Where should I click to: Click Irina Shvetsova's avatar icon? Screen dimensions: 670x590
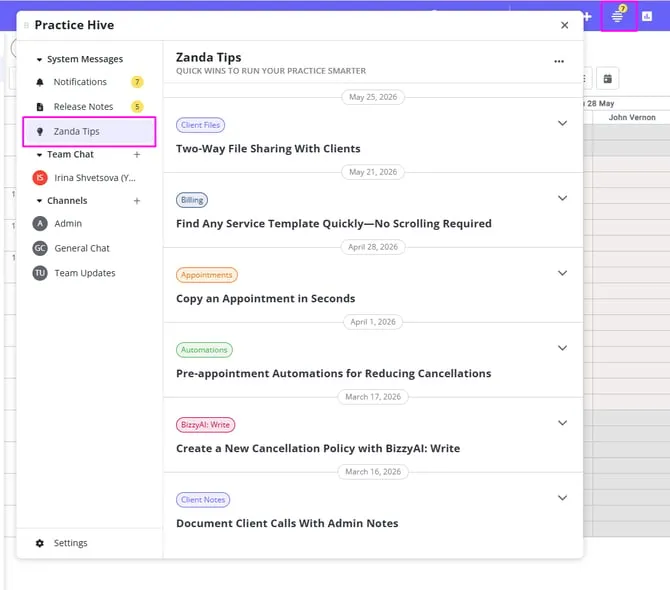pos(40,178)
